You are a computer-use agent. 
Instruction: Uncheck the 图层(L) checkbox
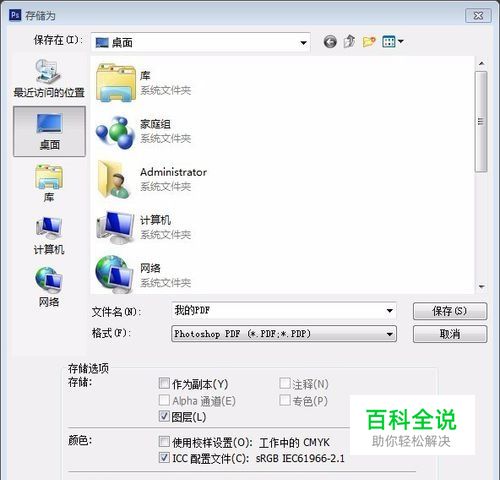coord(164,416)
